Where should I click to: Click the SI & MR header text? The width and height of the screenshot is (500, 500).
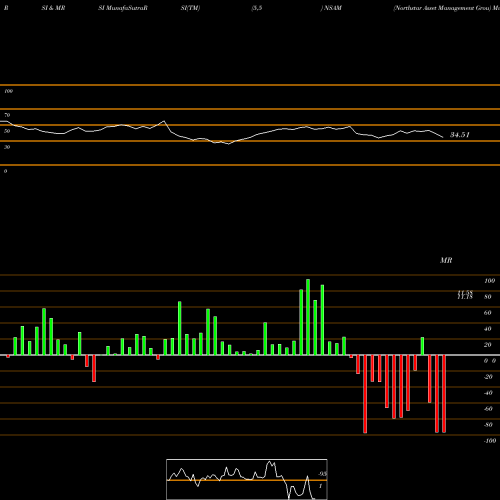point(53,8)
